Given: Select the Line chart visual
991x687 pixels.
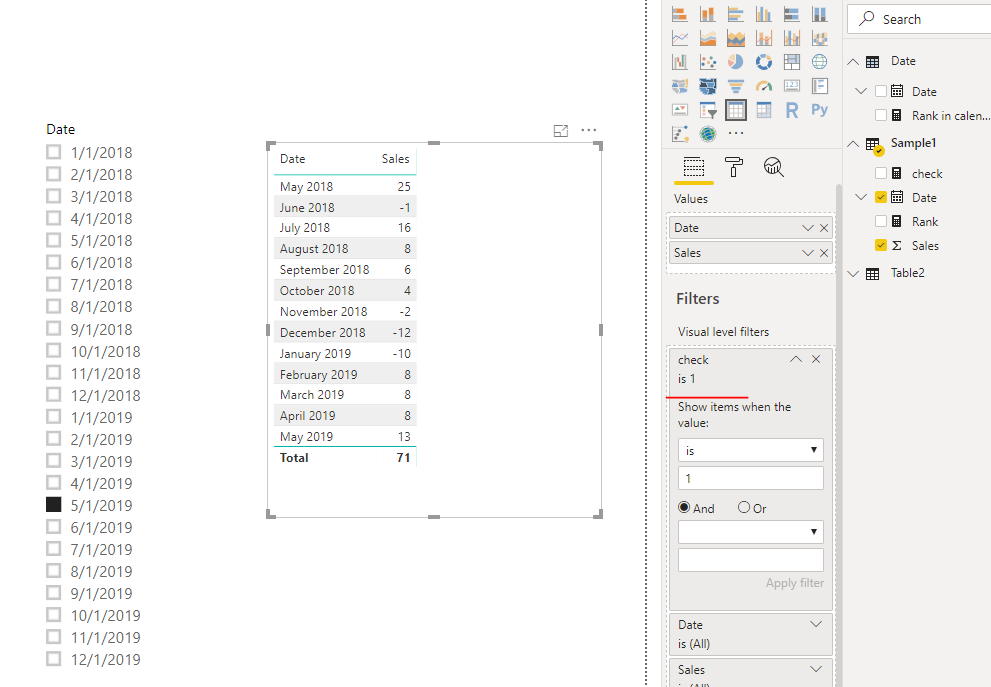Looking at the screenshot, I should coord(680,39).
